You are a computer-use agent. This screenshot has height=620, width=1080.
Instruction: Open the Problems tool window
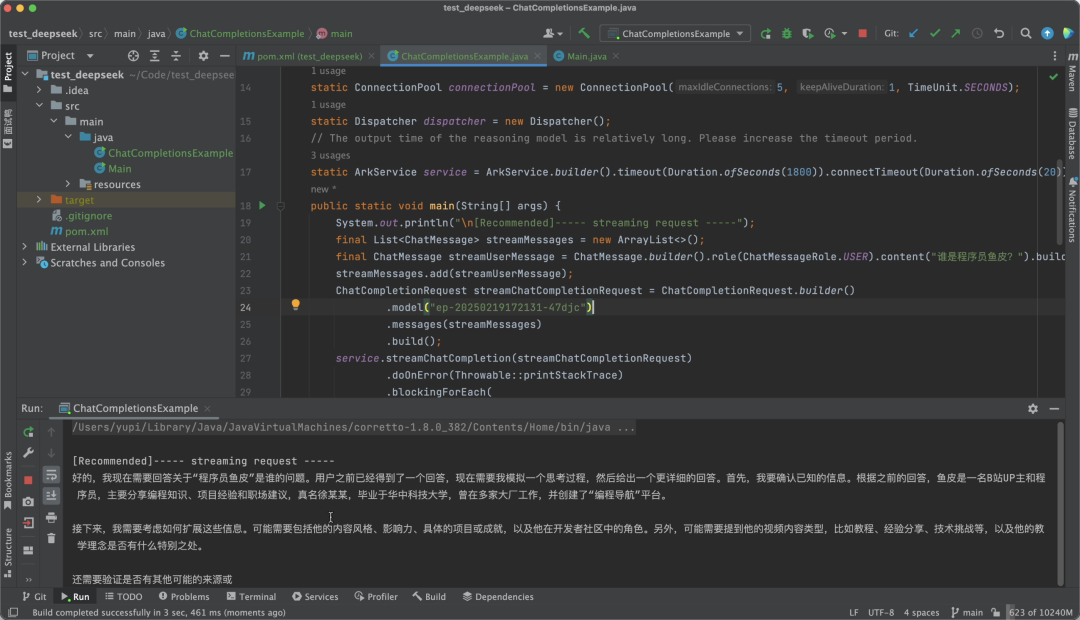[184, 597]
